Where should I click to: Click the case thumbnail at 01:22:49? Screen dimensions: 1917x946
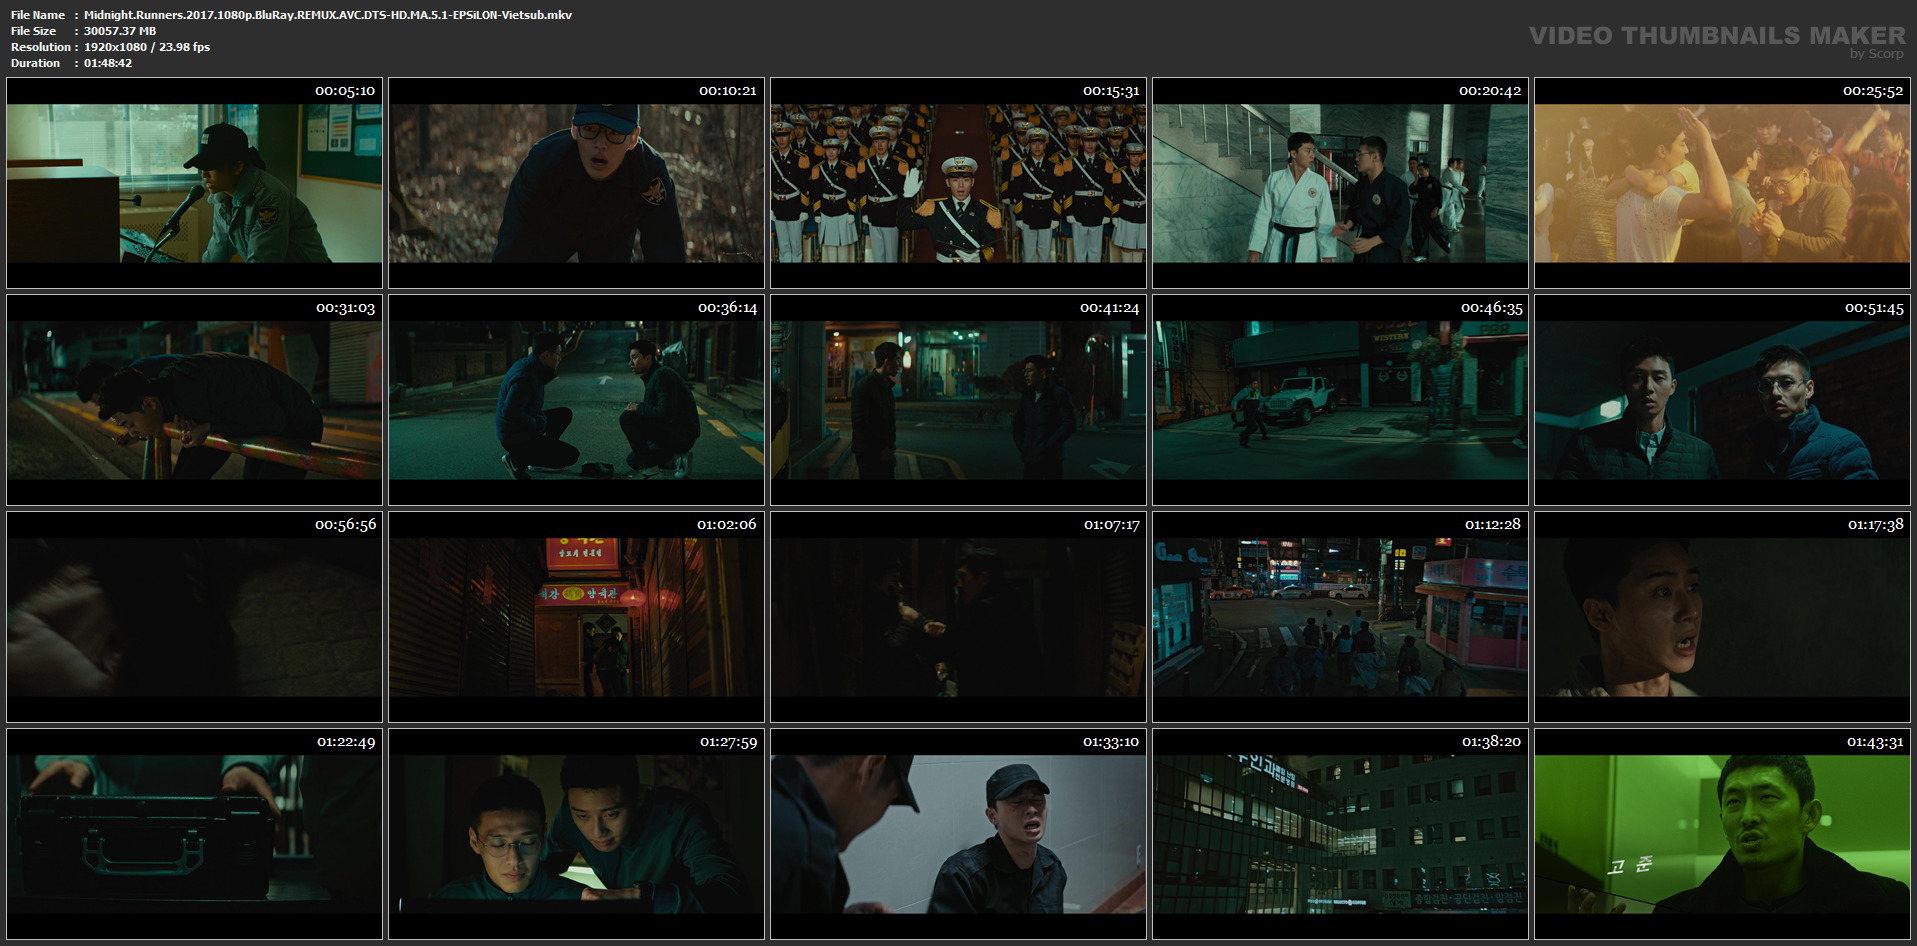(x=194, y=834)
